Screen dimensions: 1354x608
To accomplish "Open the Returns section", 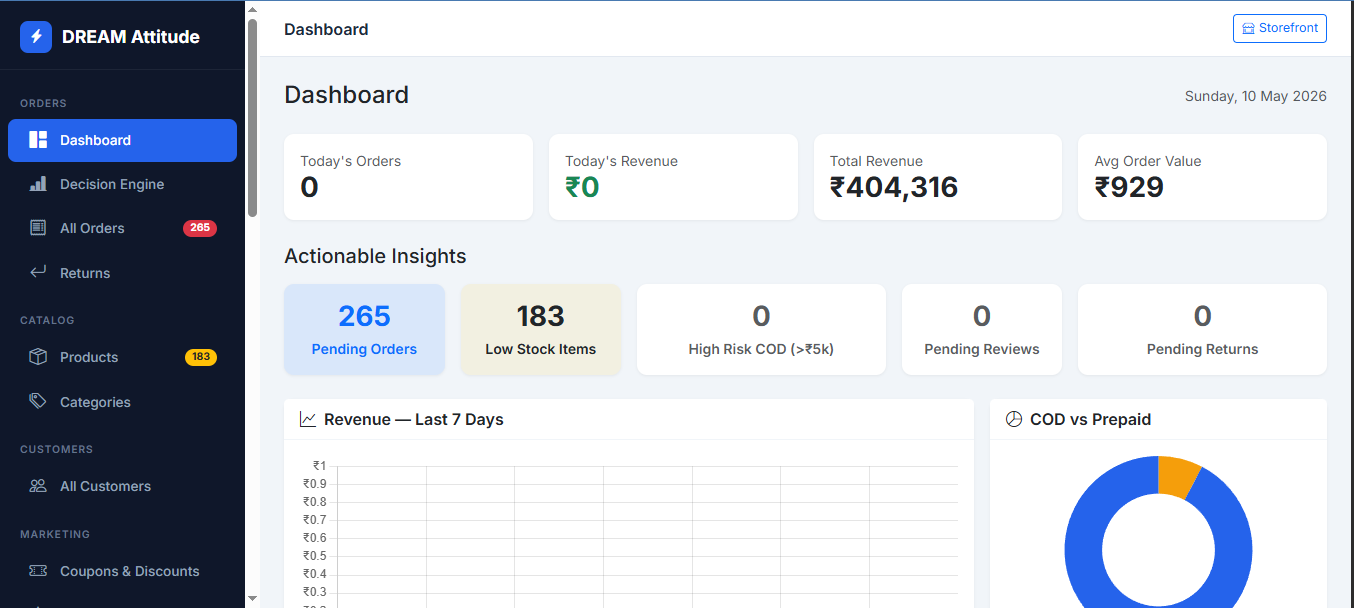I will pos(122,273).
